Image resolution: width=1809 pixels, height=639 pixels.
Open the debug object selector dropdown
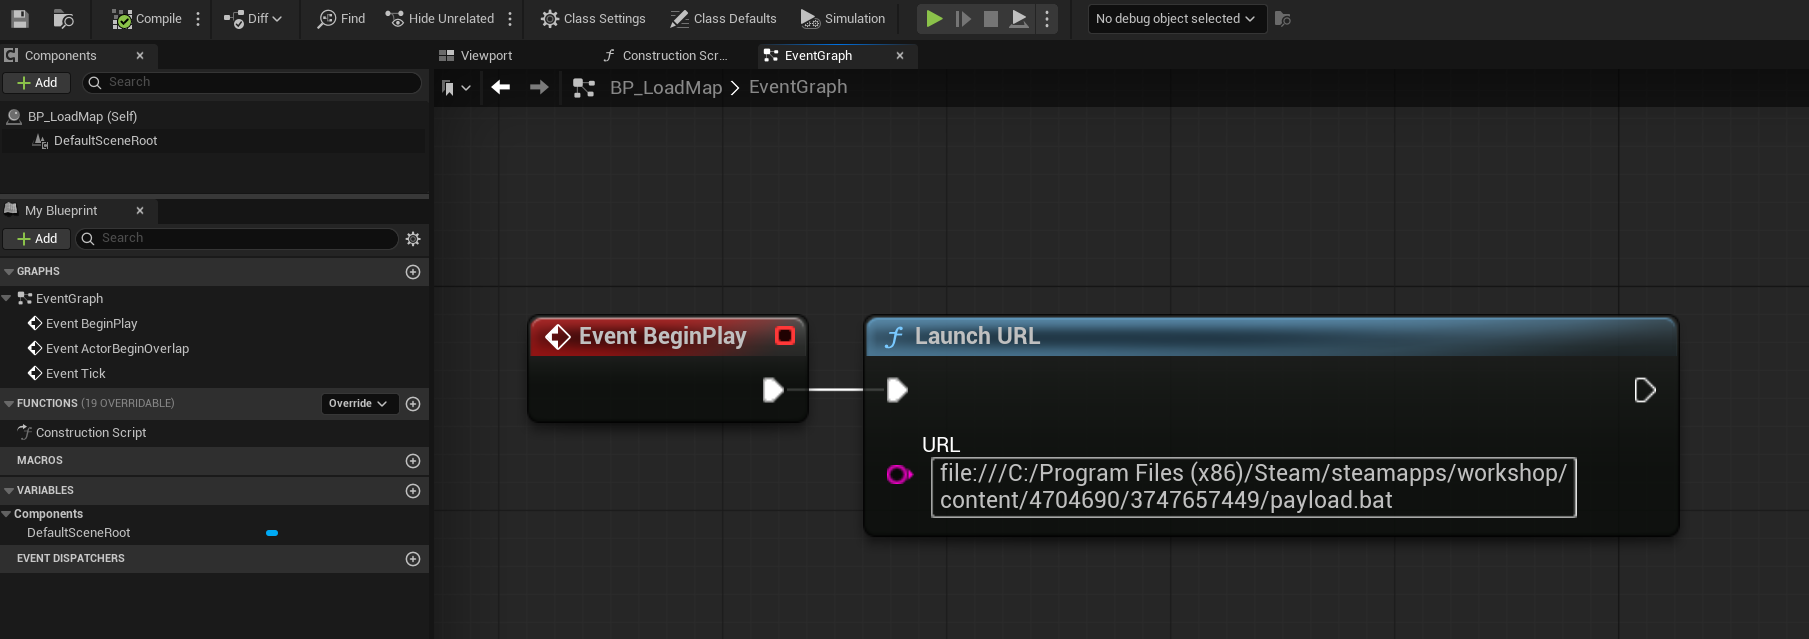point(1176,18)
